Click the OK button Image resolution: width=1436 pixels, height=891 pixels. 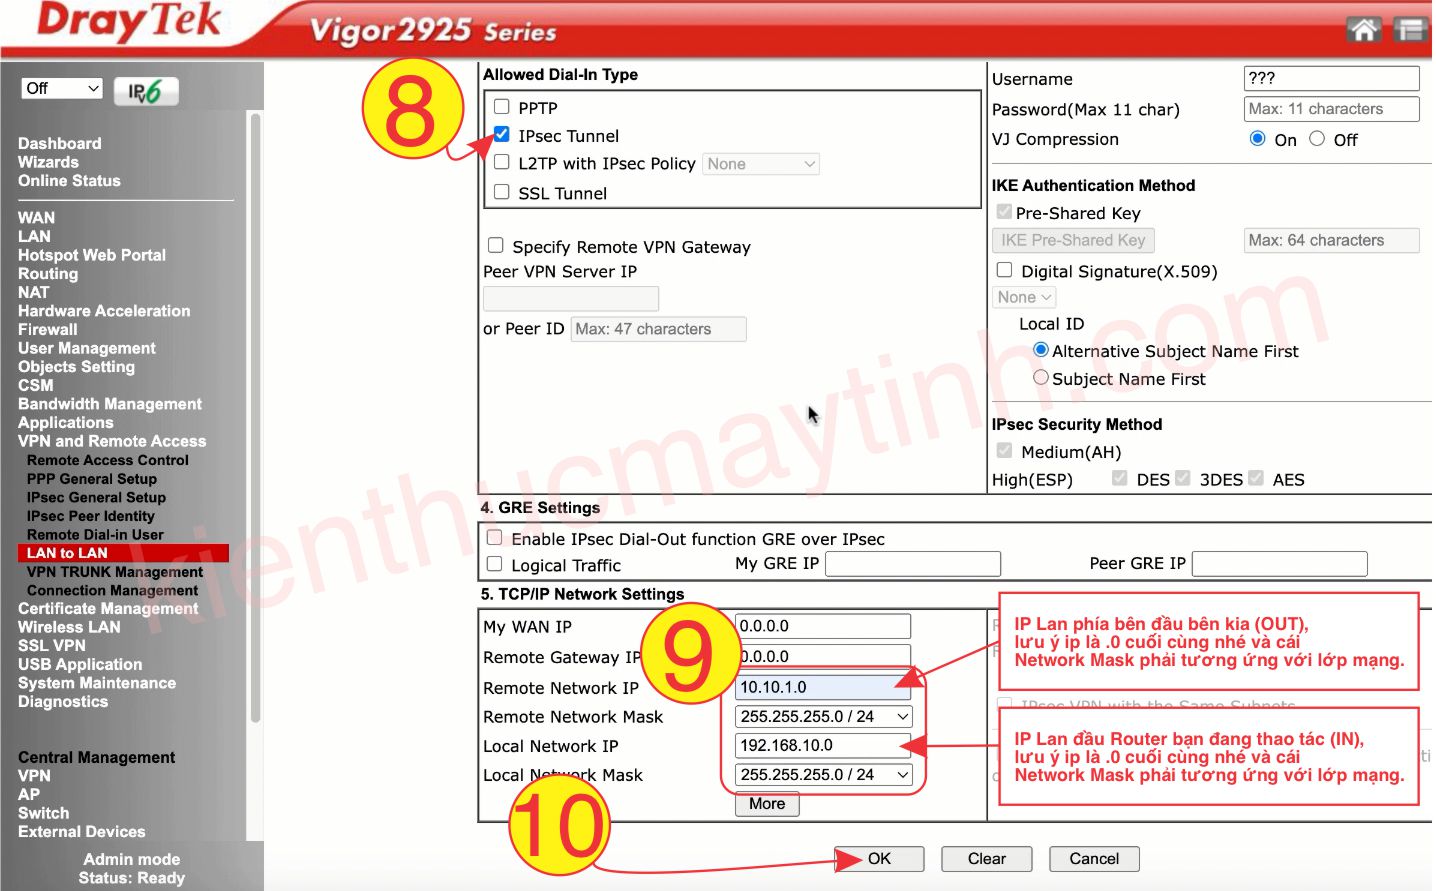879,859
